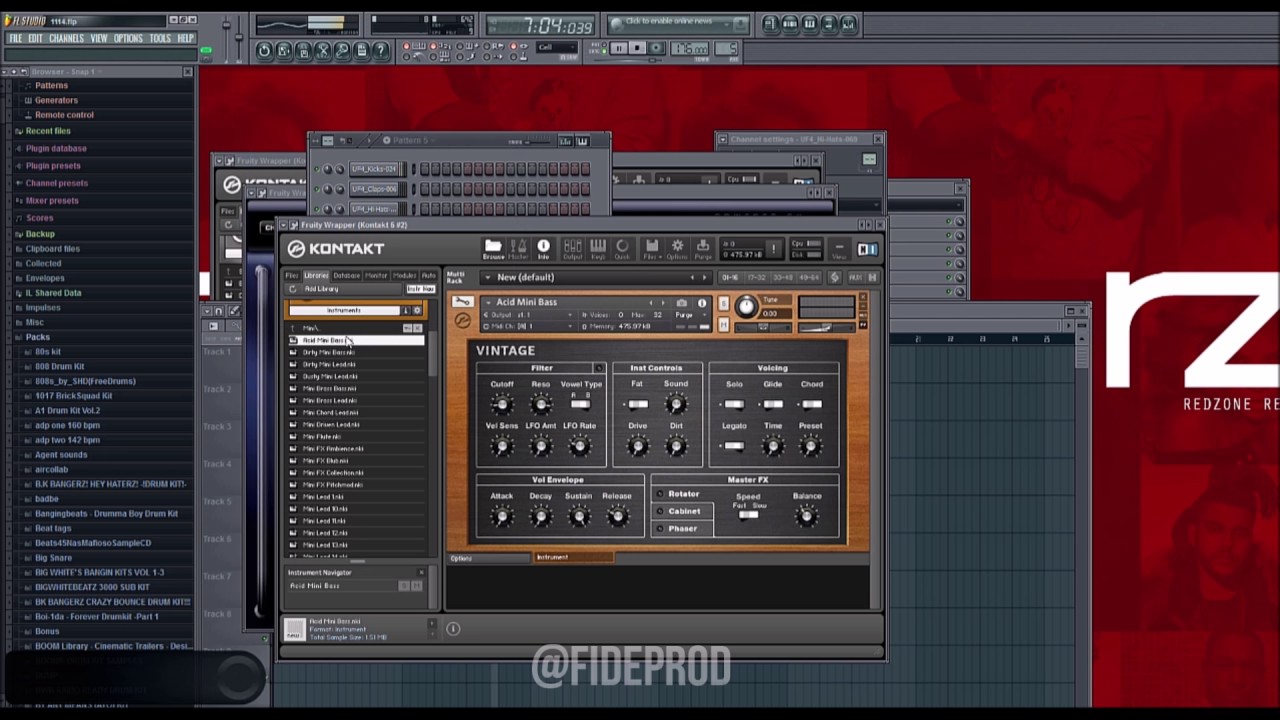The image size is (1280, 720).
Task: Click the FL Studio help question-mark icon
Action: [380, 50]
